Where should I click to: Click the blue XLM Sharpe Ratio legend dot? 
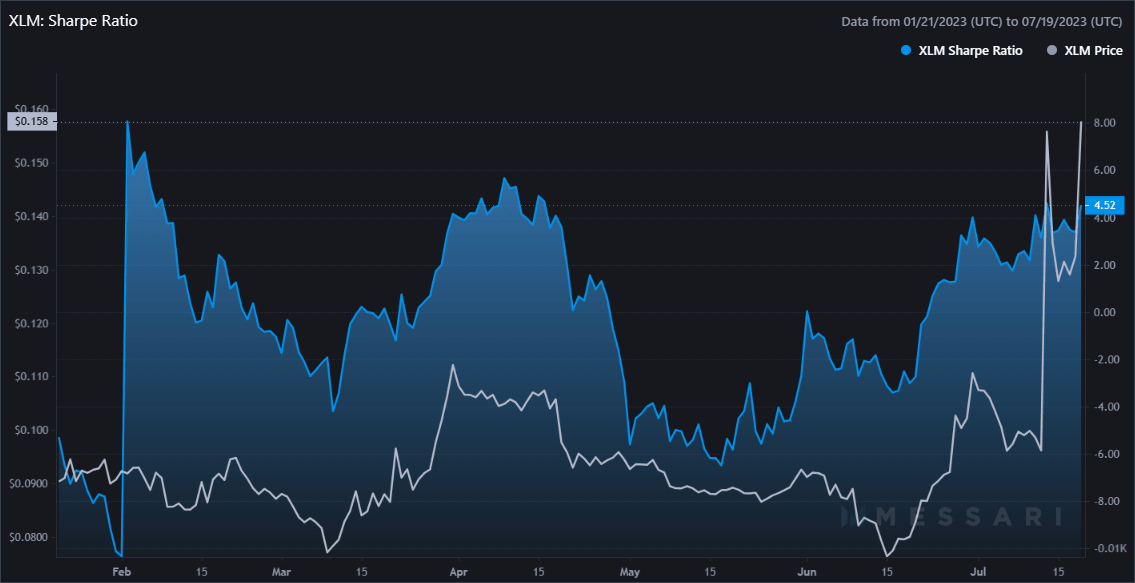pyautogui.click(x=905, y=50)
